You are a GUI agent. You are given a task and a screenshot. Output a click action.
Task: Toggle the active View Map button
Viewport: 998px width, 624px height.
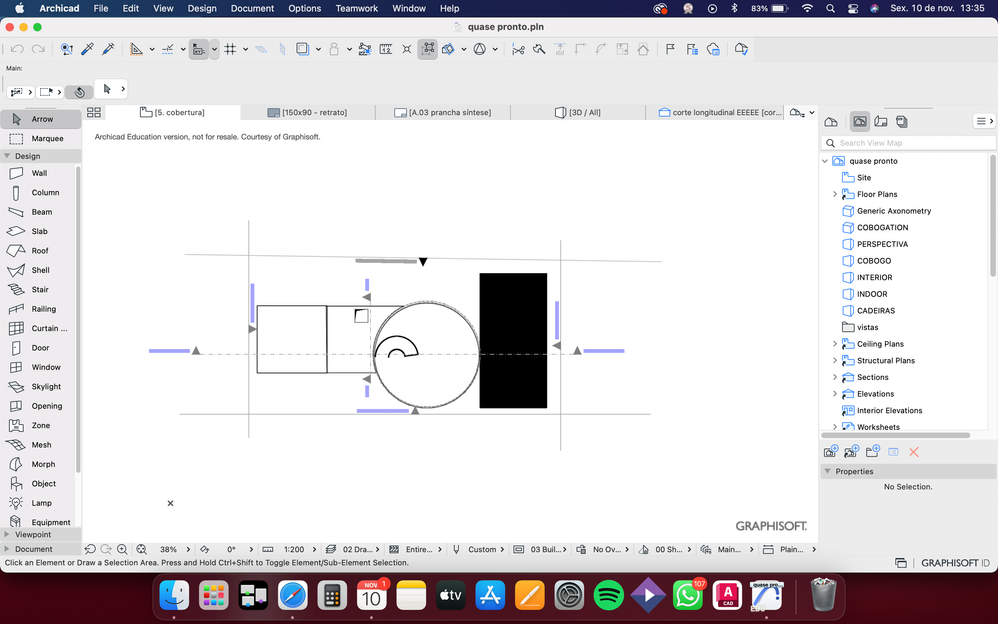[x=860, y=121]
